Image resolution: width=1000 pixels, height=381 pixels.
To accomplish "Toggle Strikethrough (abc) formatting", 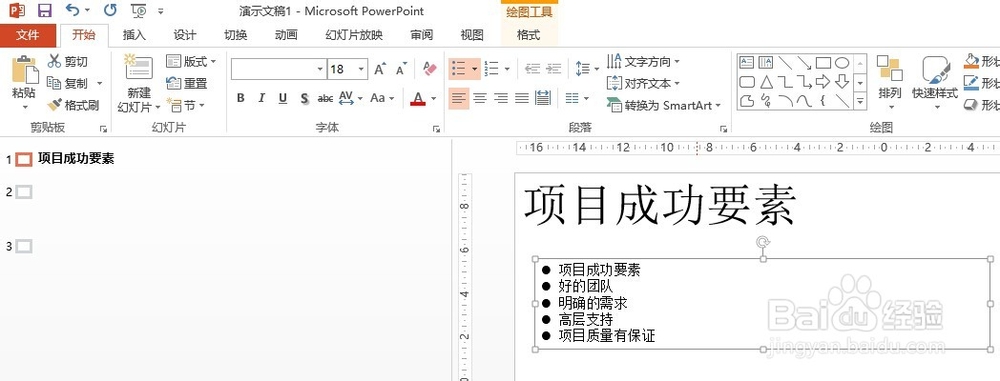I will [x=325, y=98].
